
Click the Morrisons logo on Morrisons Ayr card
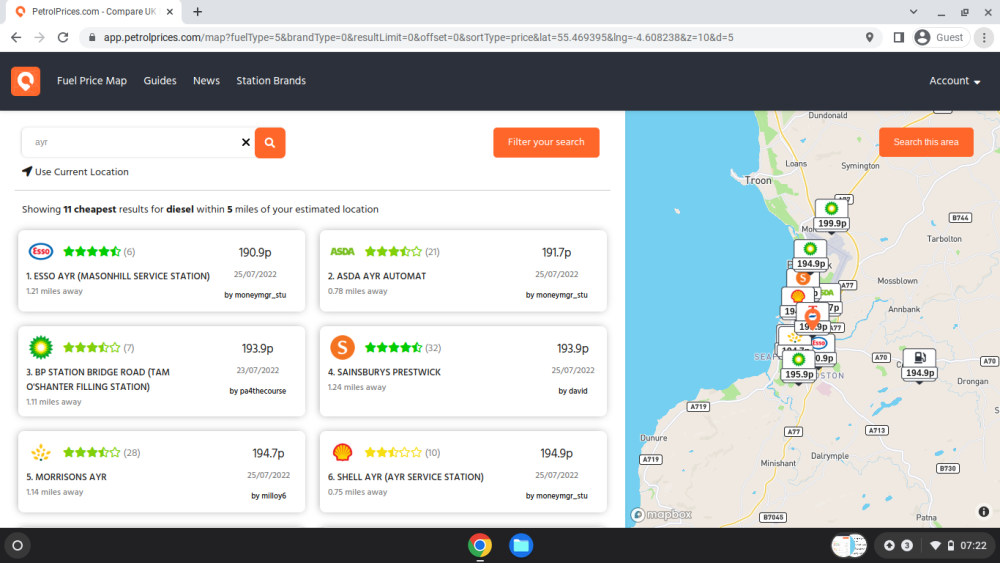click(41, 453)
